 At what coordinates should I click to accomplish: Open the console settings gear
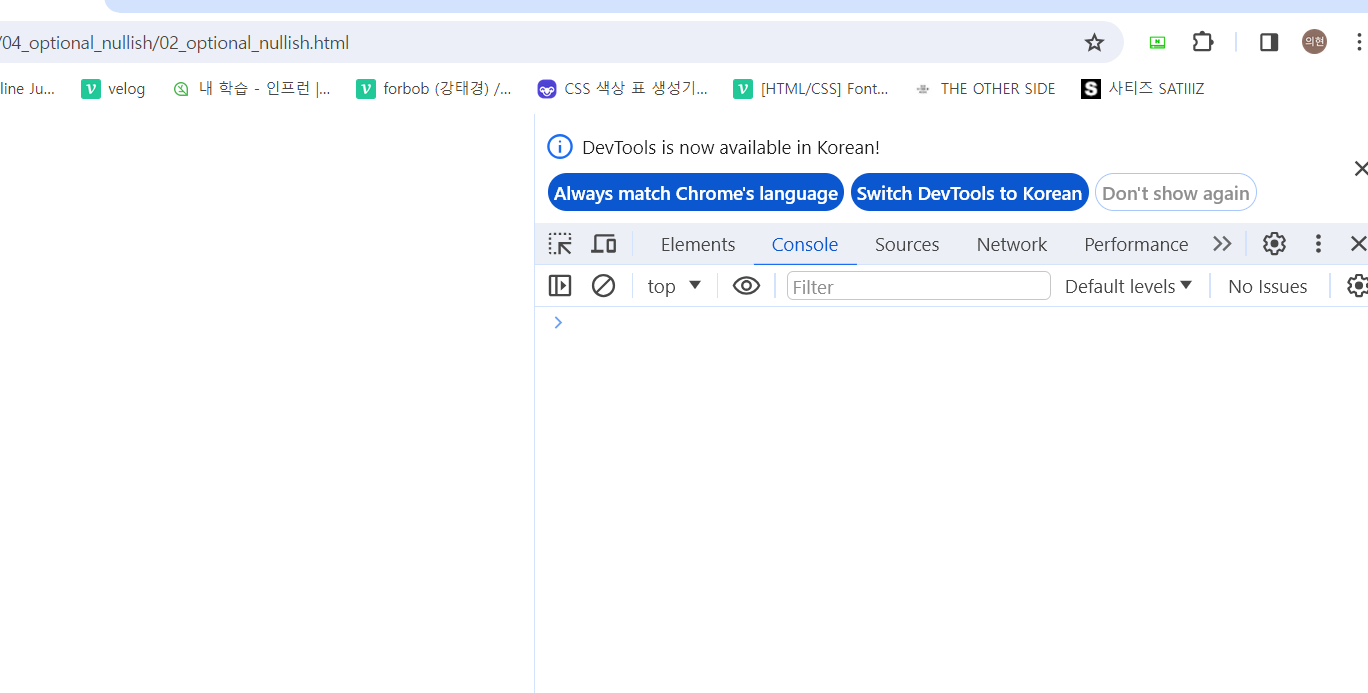tap(1357, 286)
